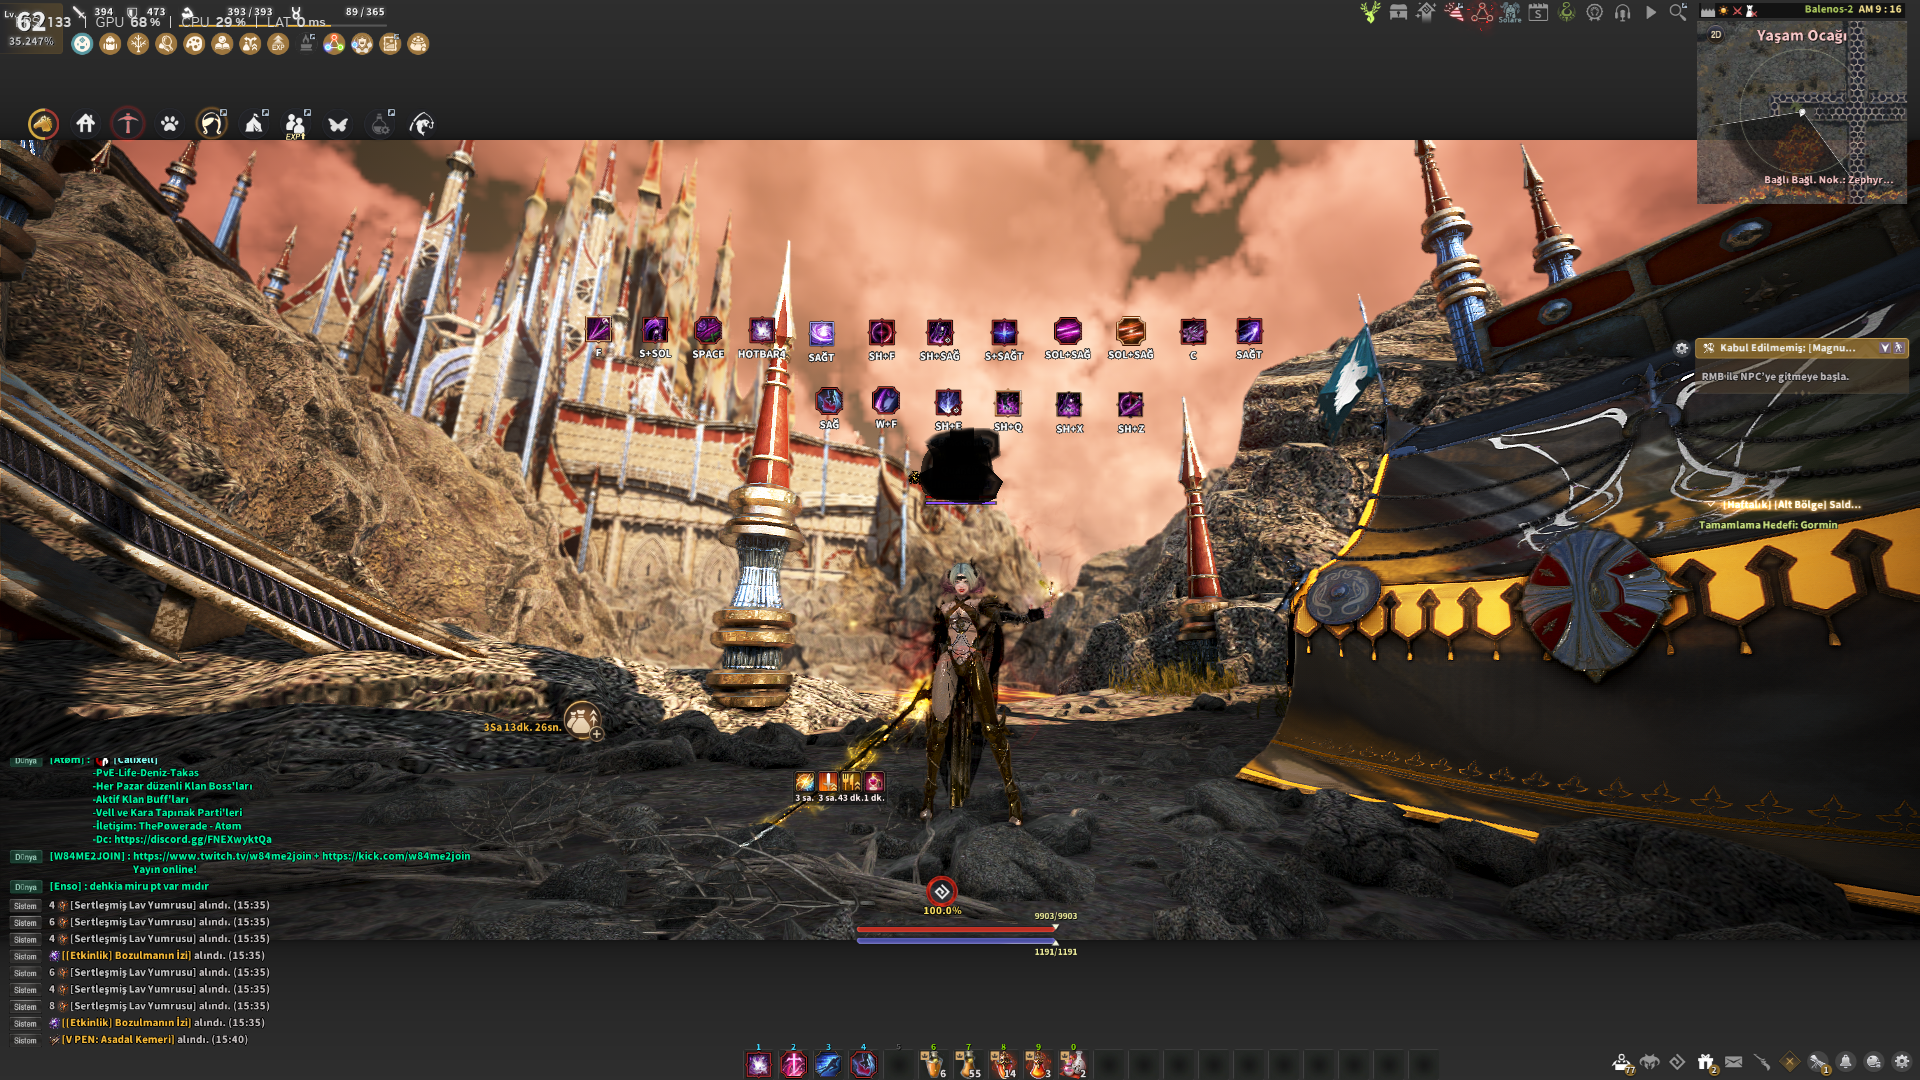The width and height of the screenshot is (1920, 1080).
Task: Open the Solare arena icon
Action: point(1510,12)
